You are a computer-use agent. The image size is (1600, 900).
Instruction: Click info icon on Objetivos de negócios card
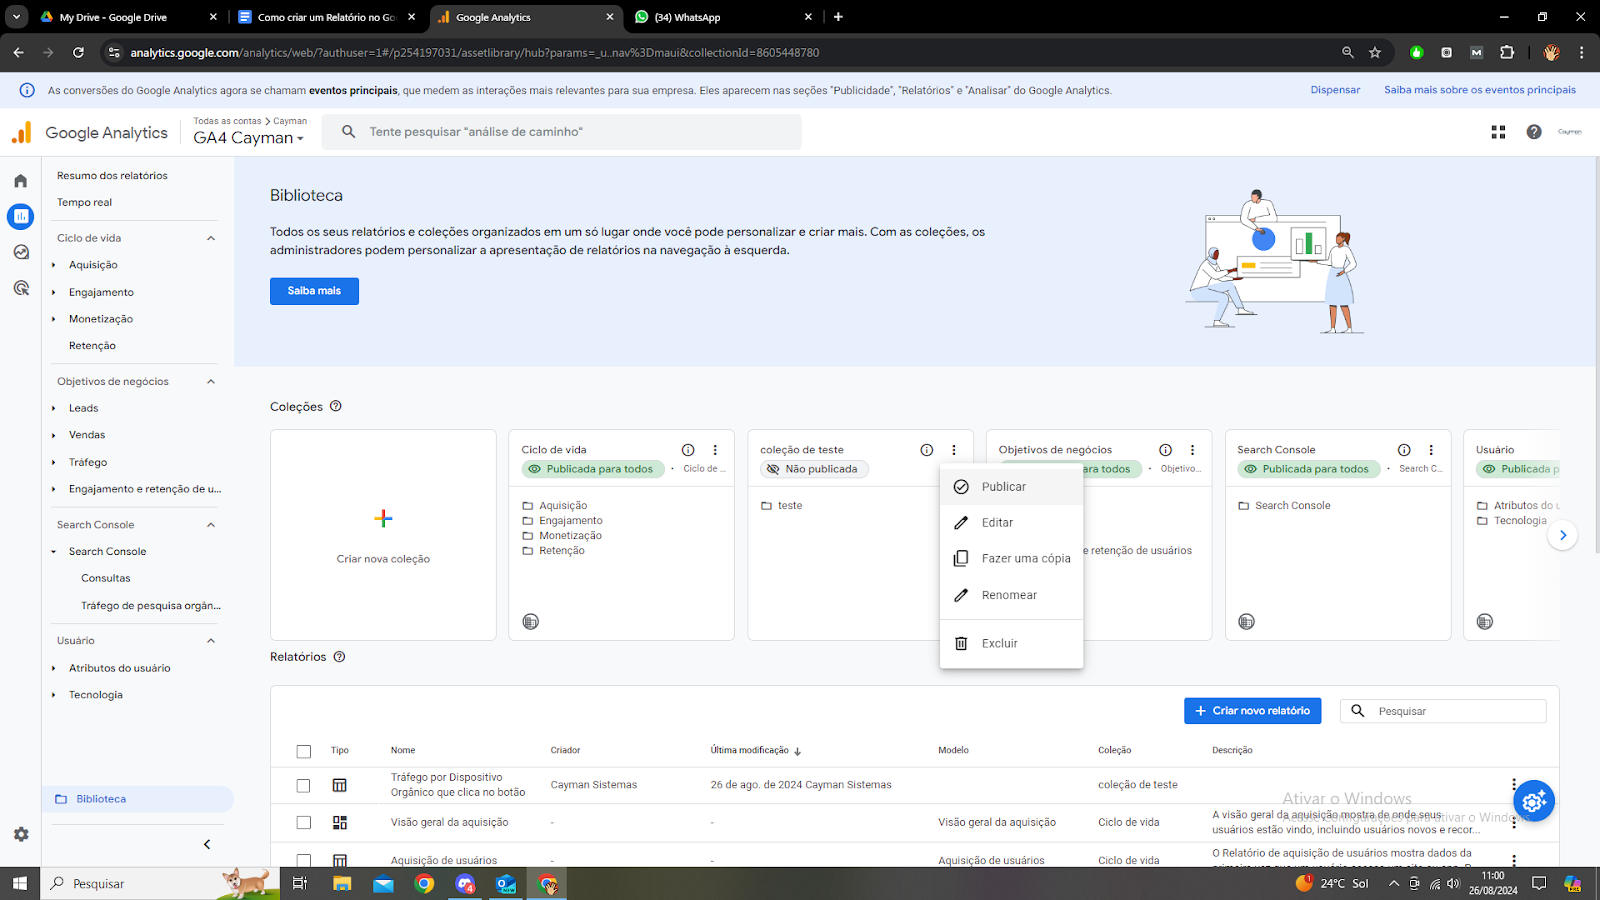tap(1165, 450)
